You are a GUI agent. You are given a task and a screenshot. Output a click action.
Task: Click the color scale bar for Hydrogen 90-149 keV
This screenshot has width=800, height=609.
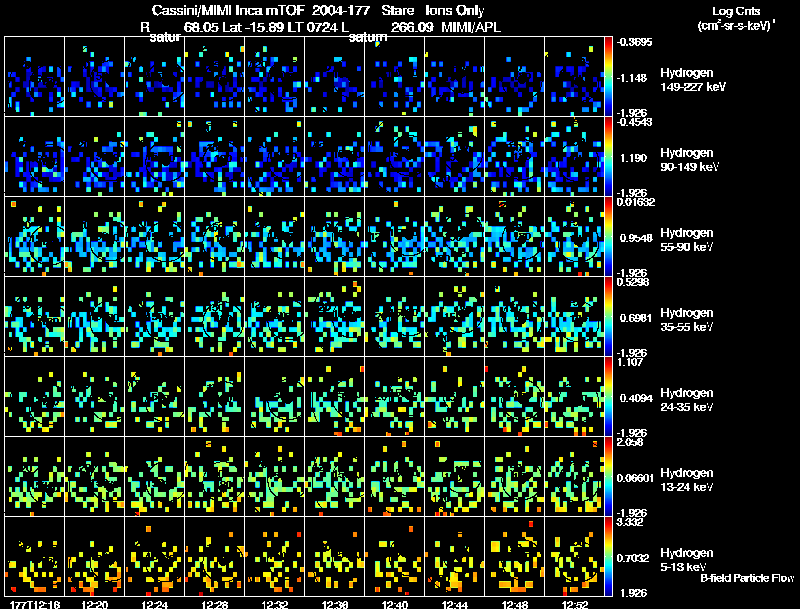(x=608, y=157)
